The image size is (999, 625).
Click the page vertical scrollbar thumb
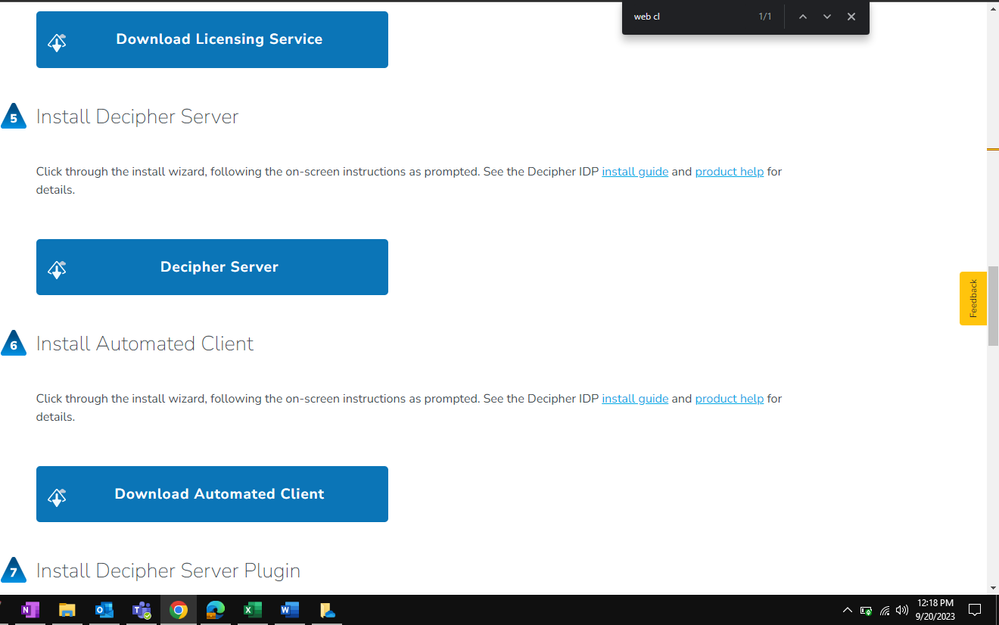pyautogui.click(x=993, y=306)
